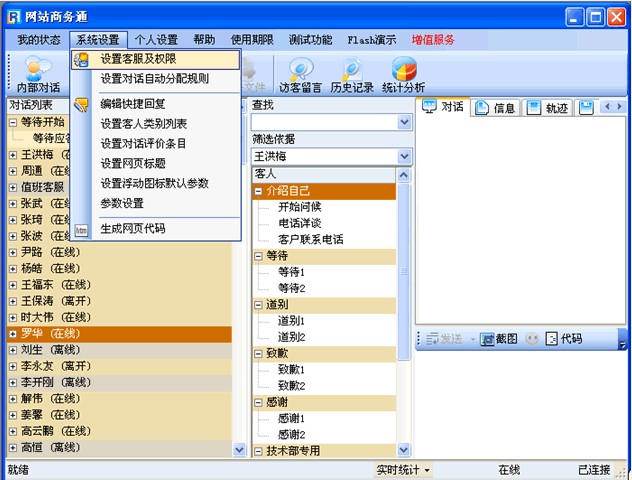632x480 pixels.
Task: Collapse the 感谢 quick reply group
Action: click(258, 403)
